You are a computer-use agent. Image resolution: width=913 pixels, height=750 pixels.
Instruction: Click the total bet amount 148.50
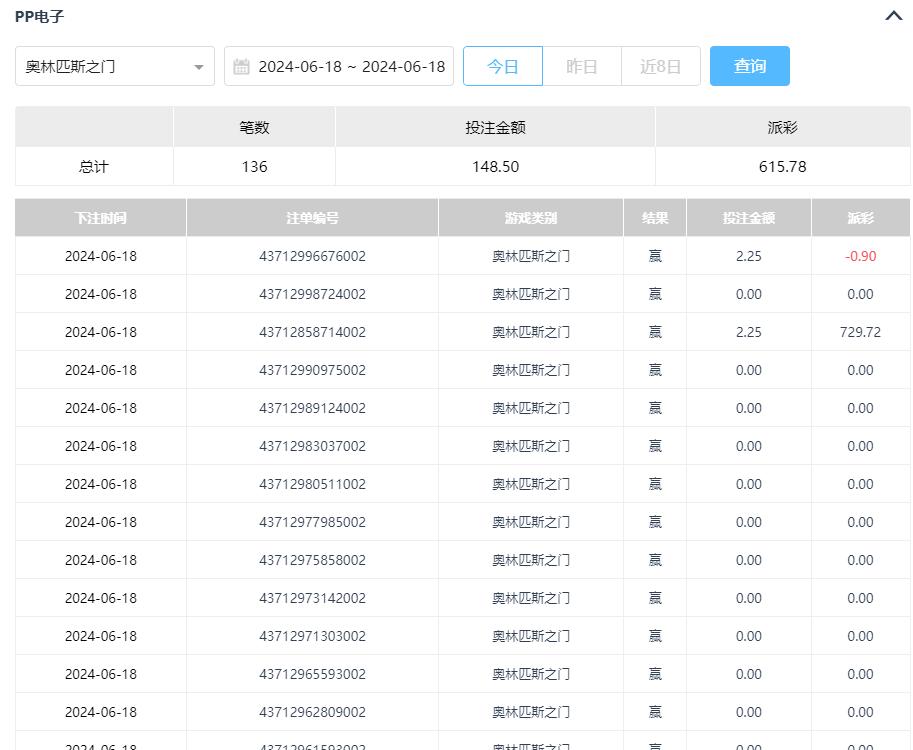[495, 167]
